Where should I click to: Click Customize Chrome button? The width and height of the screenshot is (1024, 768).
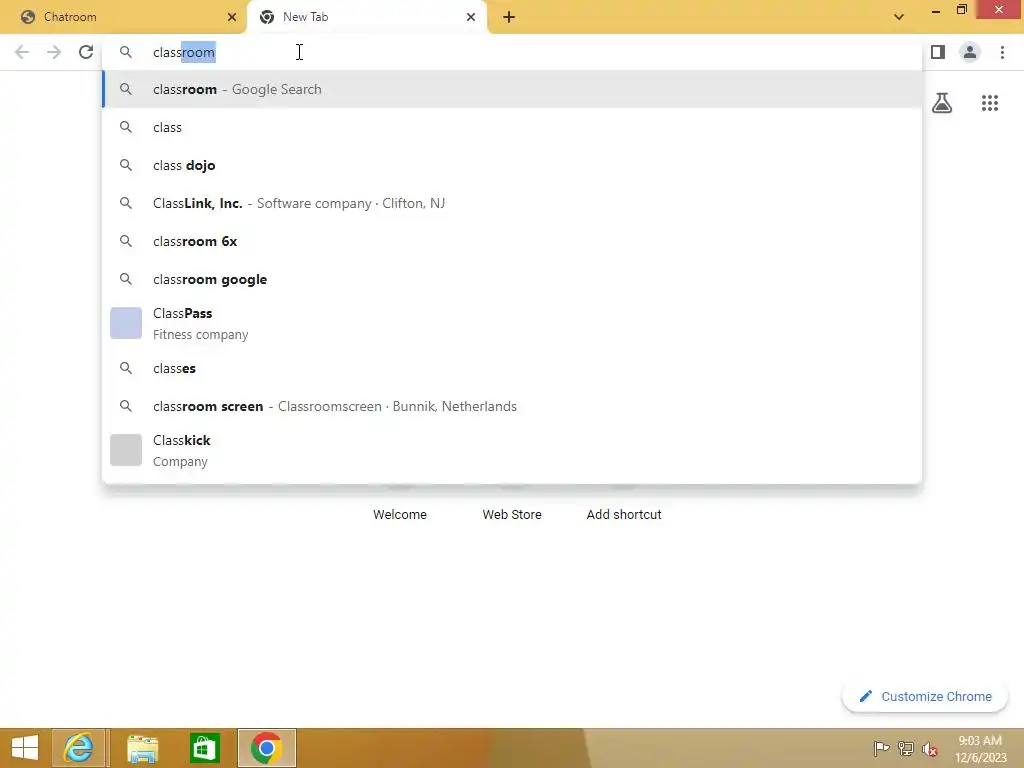(925, 697)
